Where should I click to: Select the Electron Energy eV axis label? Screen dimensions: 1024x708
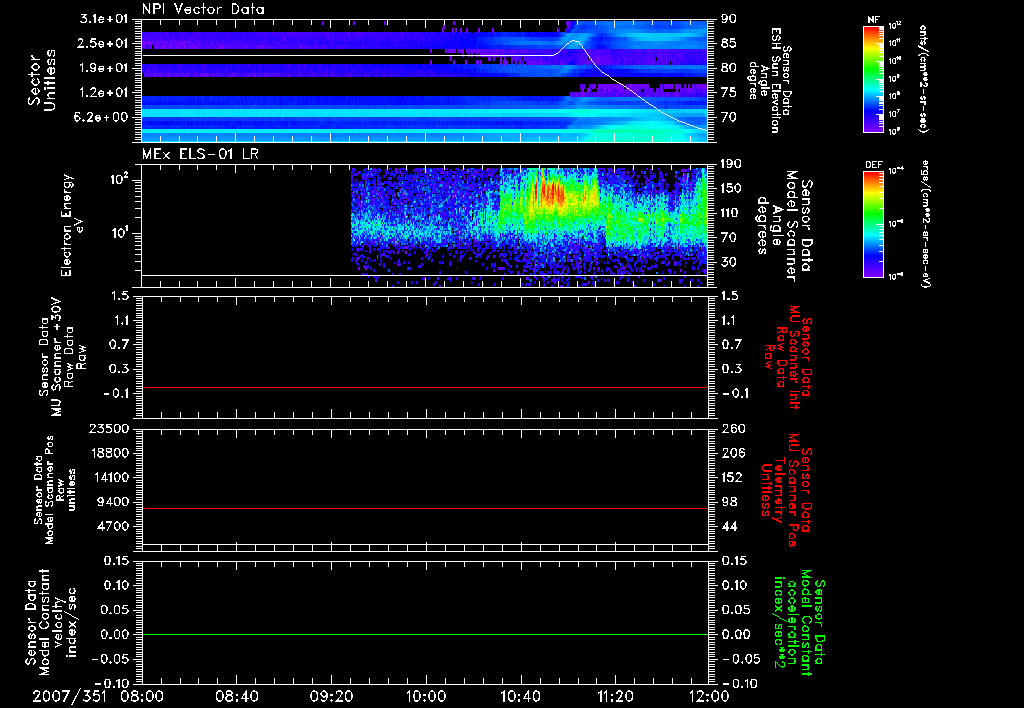[67, 225]
